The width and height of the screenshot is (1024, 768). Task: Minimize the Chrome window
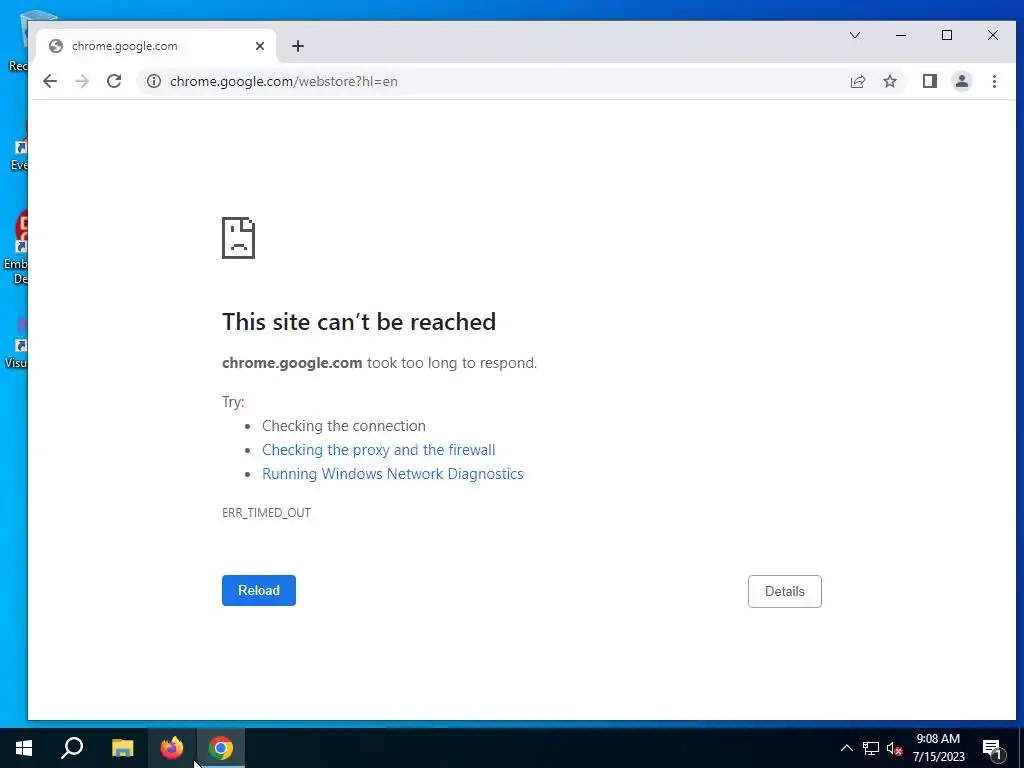(901, 35)
